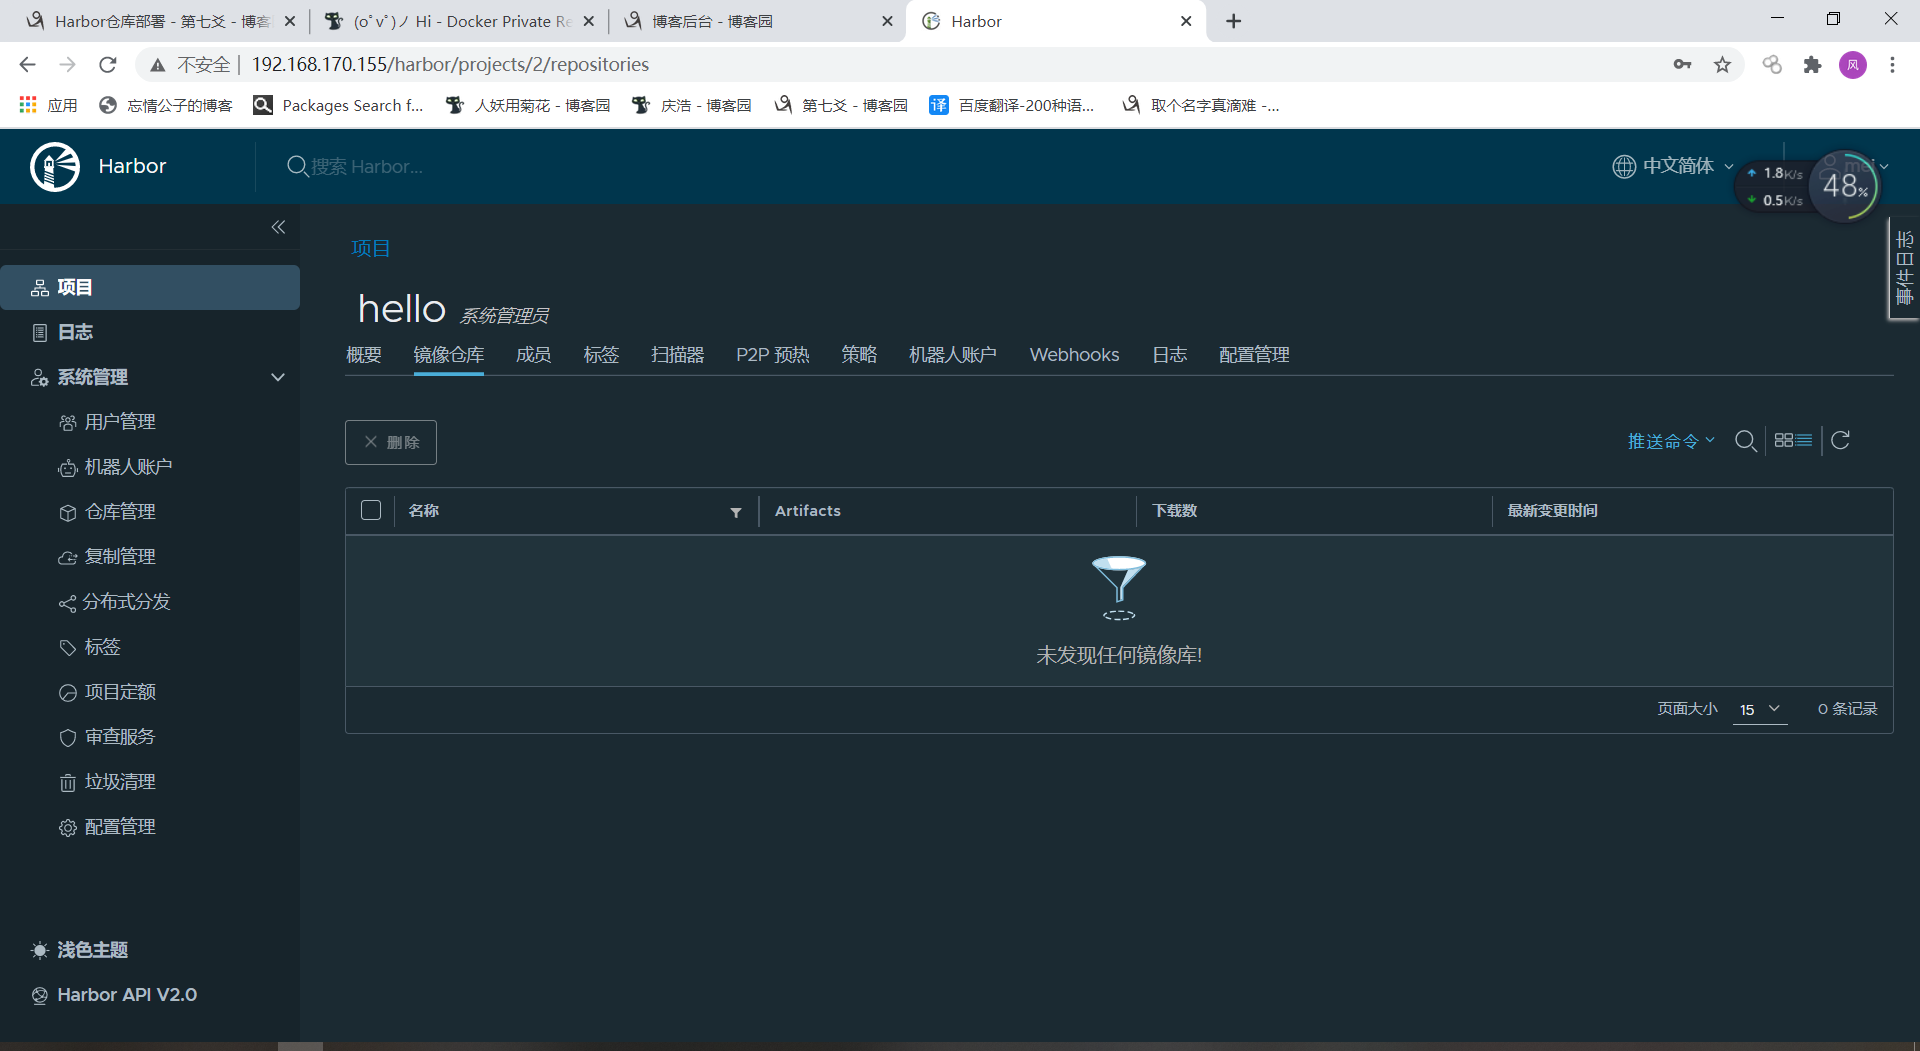Click the 删除 button

[x=391, y=442]
